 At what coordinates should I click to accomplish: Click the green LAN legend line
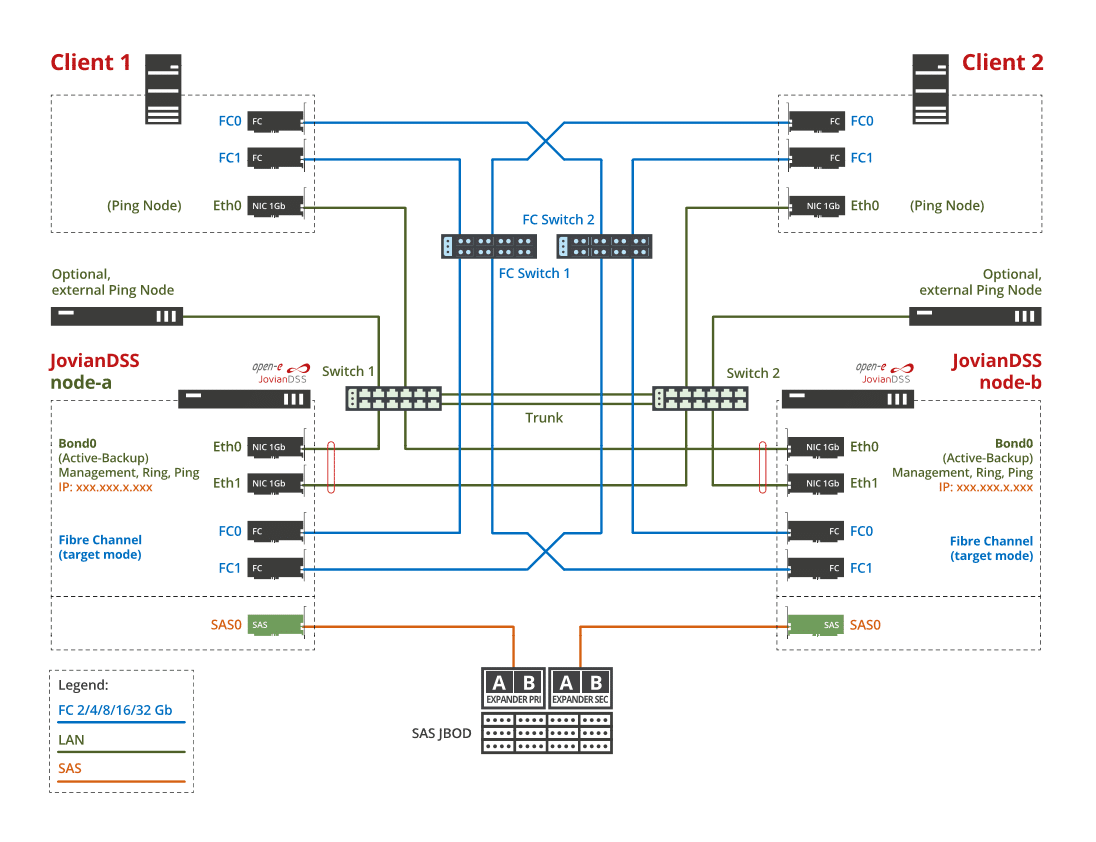coord(122,752)
